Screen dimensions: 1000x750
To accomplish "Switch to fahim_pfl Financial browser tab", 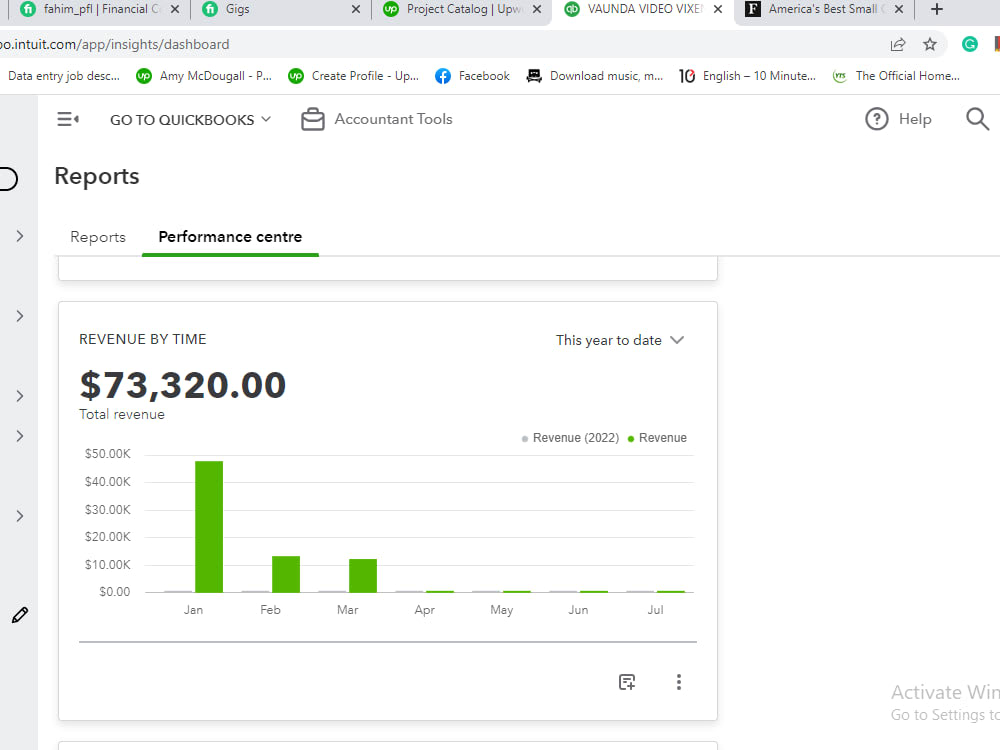I will tap(101, 9).
